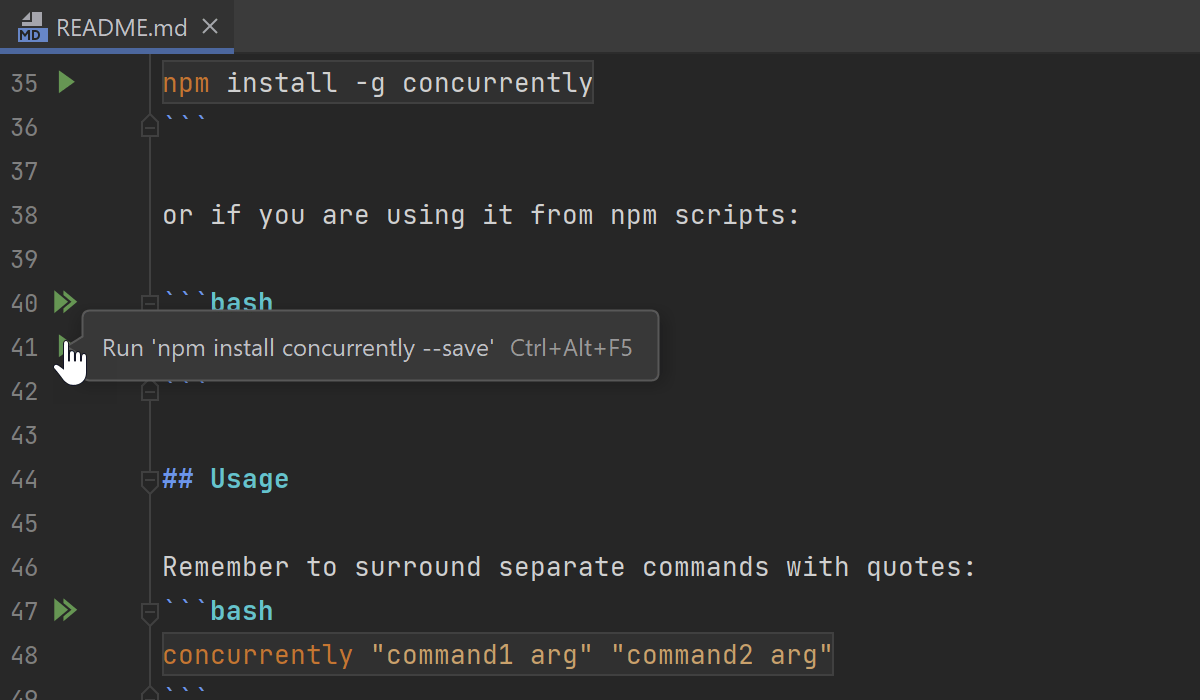This screenshot has height=700, width=1200.
Task: Click run-all double arrow on line 40
Action: pyautogui.click(x=65, y=302)
